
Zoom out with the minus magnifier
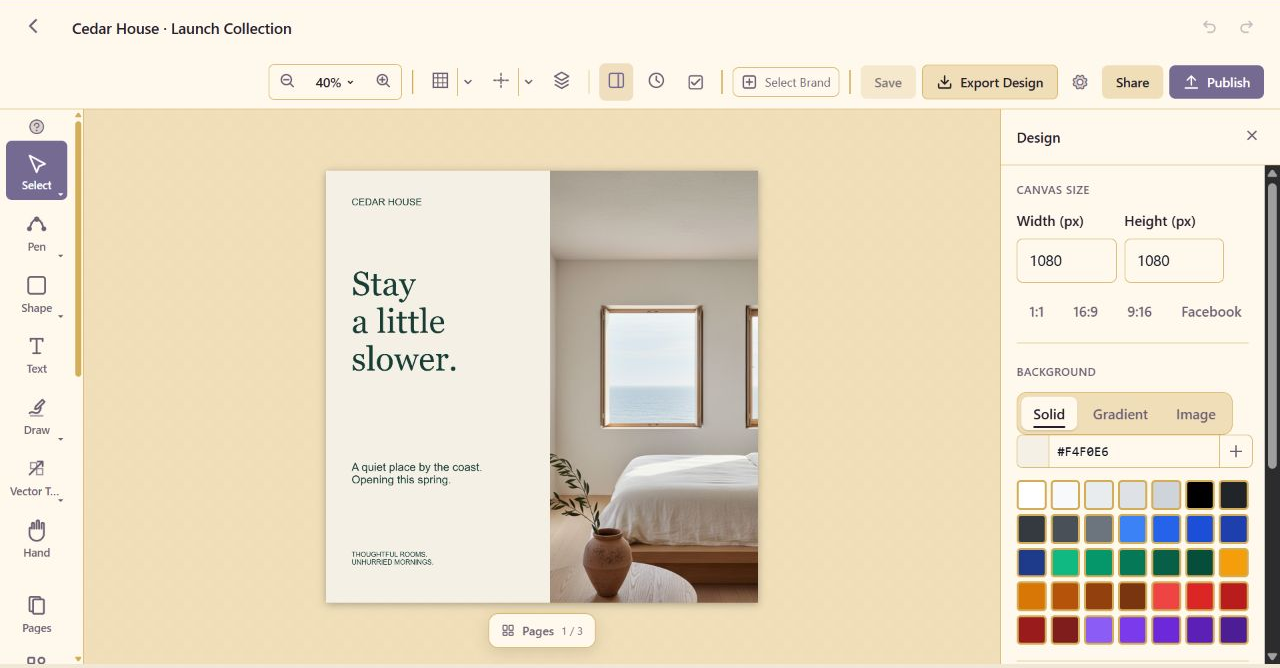pyautogui.click(x=287, y=82)
